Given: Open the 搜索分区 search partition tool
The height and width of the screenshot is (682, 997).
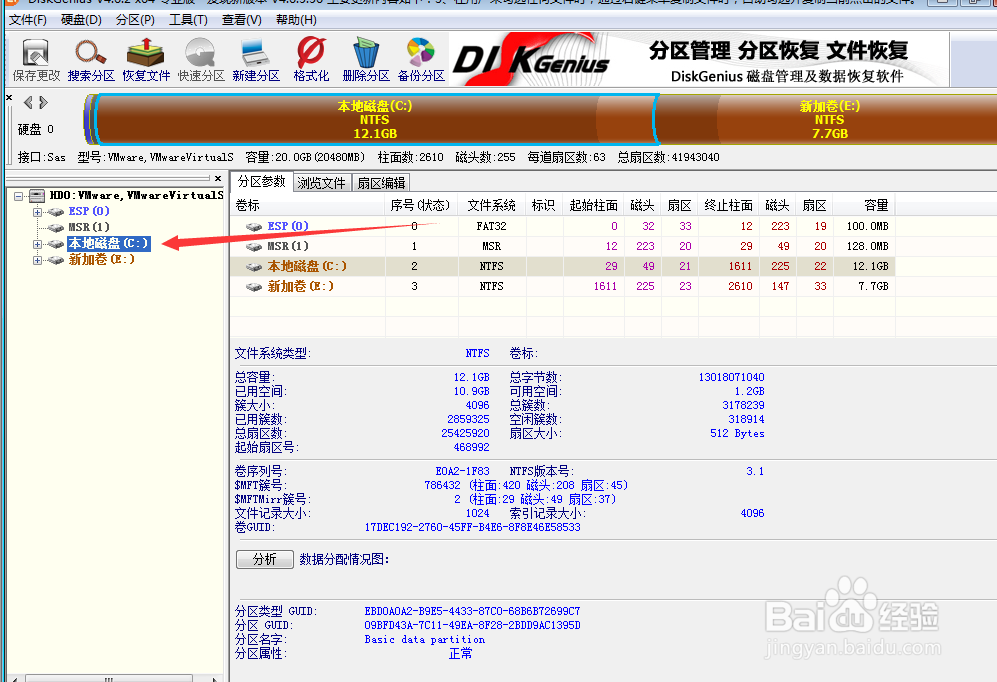Looking at the screenshot, I should [x=91, y=60].
